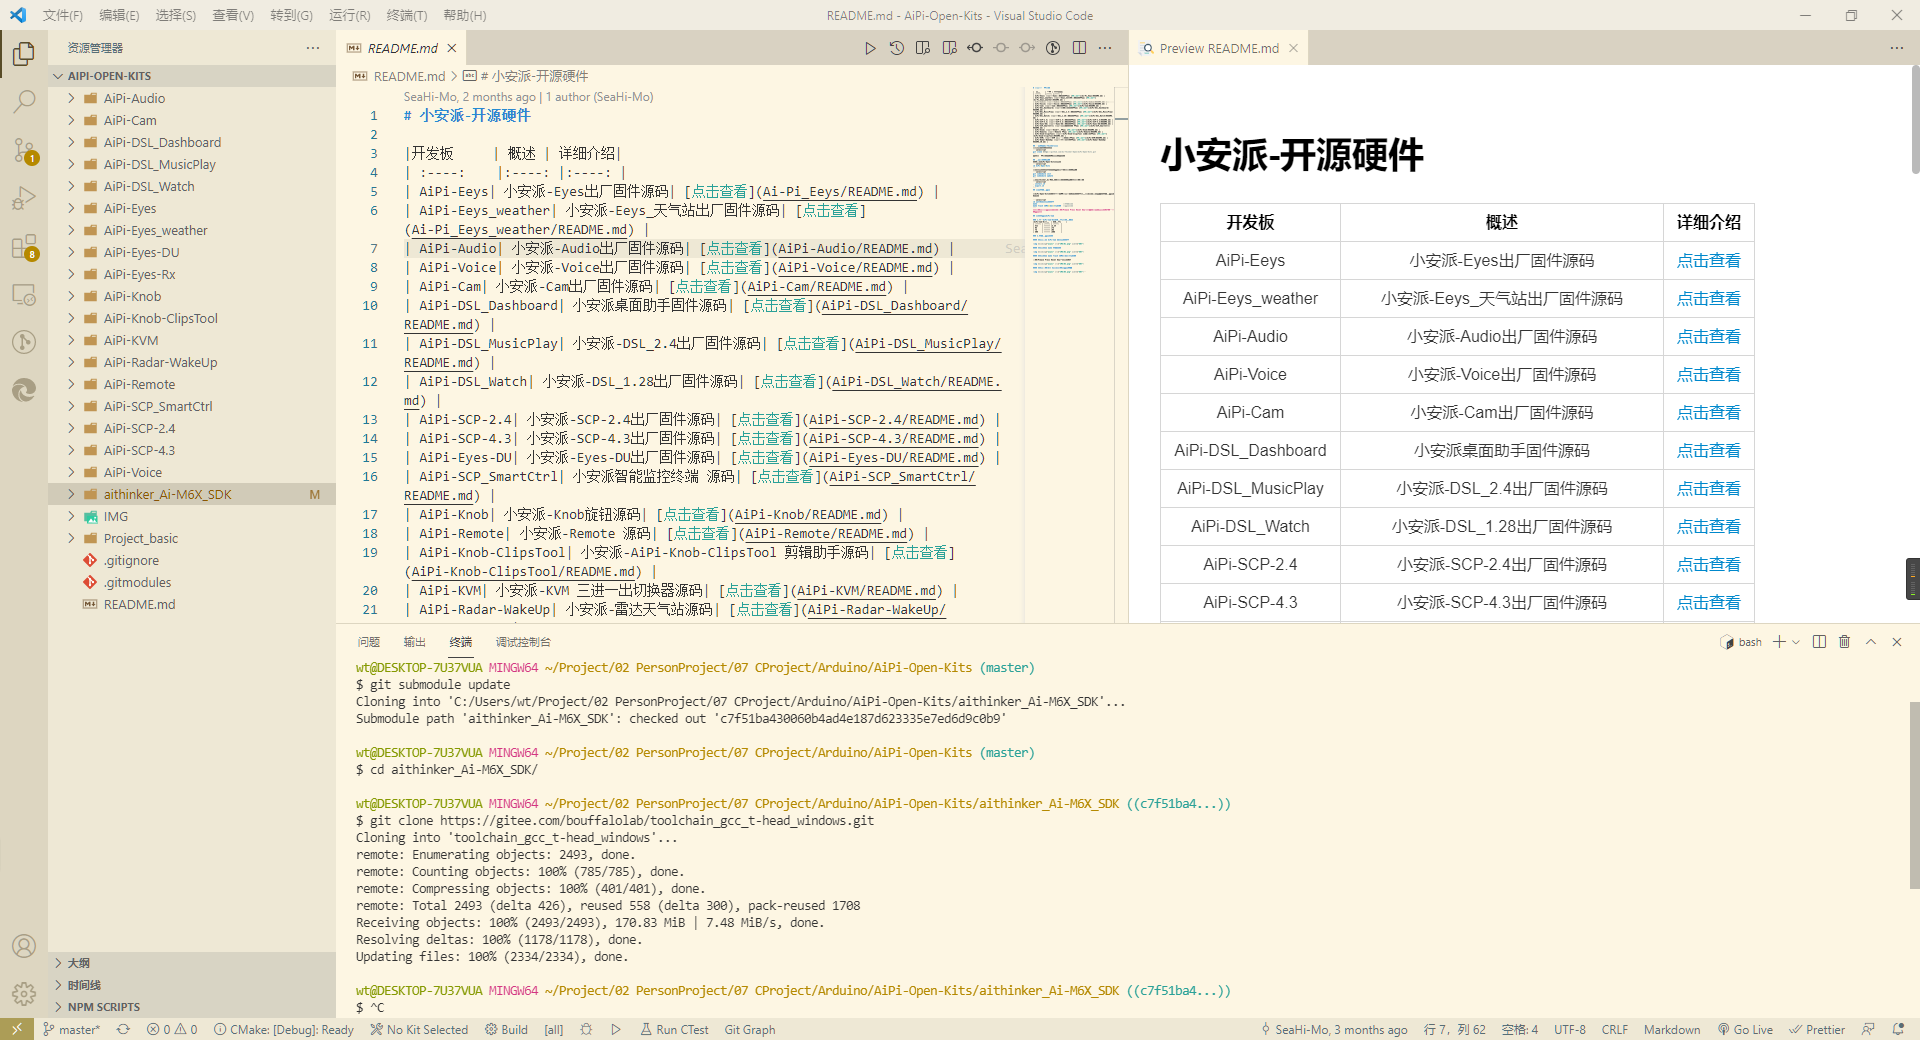Switch to the 输出 output panel tab
This screenshot has height=1040, width=1920.
tap(414, 642)
